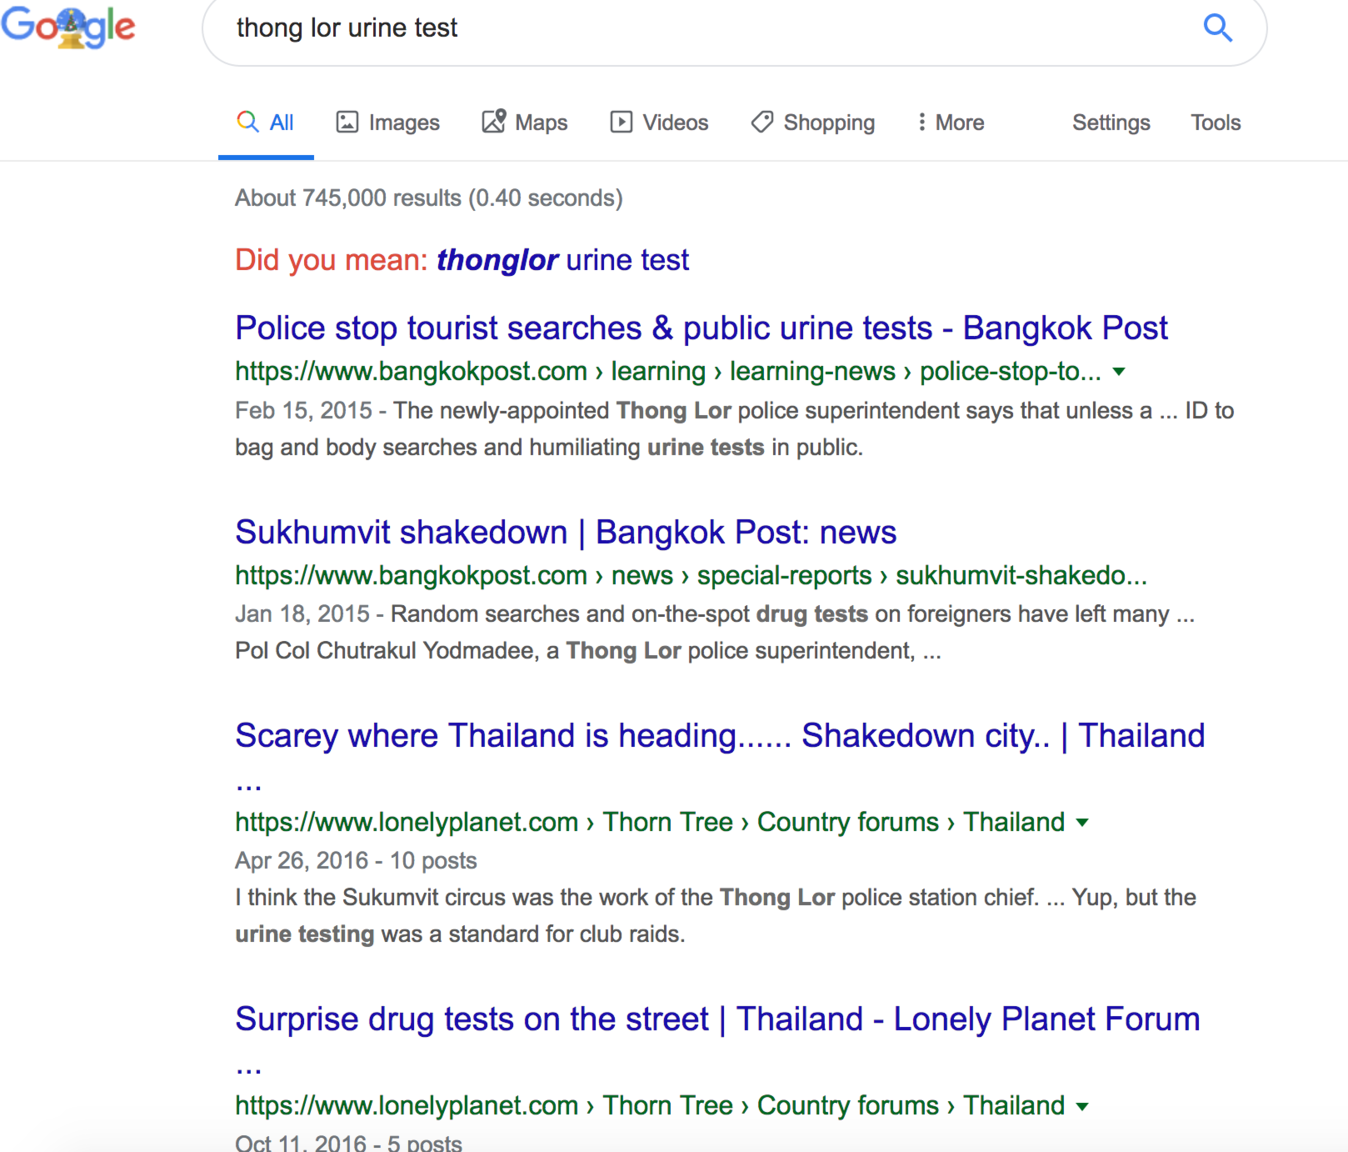The image size is (1348, 1152).
Task: Expand dropdown arrow beside Scarey result URL
Action: tap(1082, 823)
